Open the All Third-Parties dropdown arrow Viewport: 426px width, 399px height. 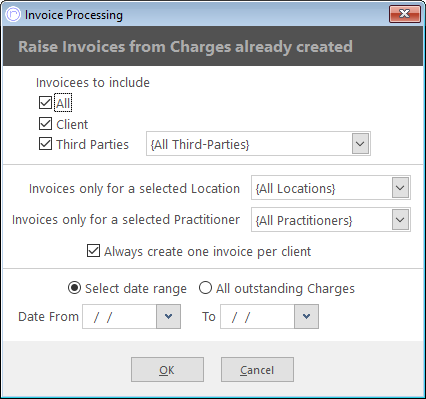point(360,144)
